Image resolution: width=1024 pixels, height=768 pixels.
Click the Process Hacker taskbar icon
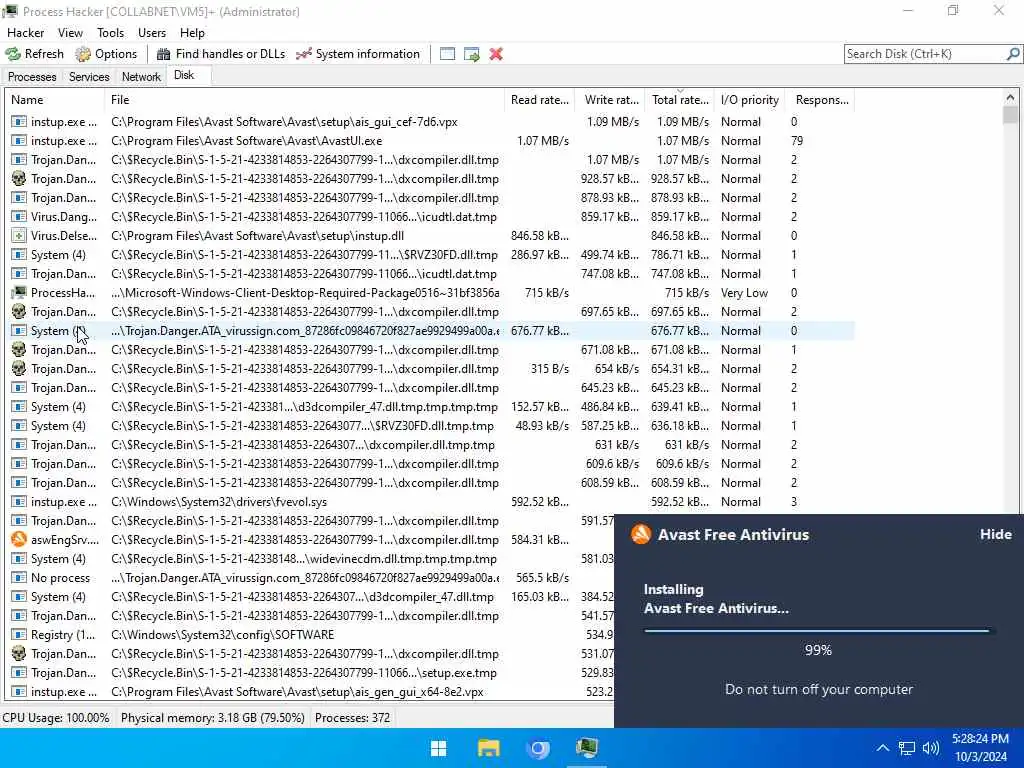click(587, 748)
